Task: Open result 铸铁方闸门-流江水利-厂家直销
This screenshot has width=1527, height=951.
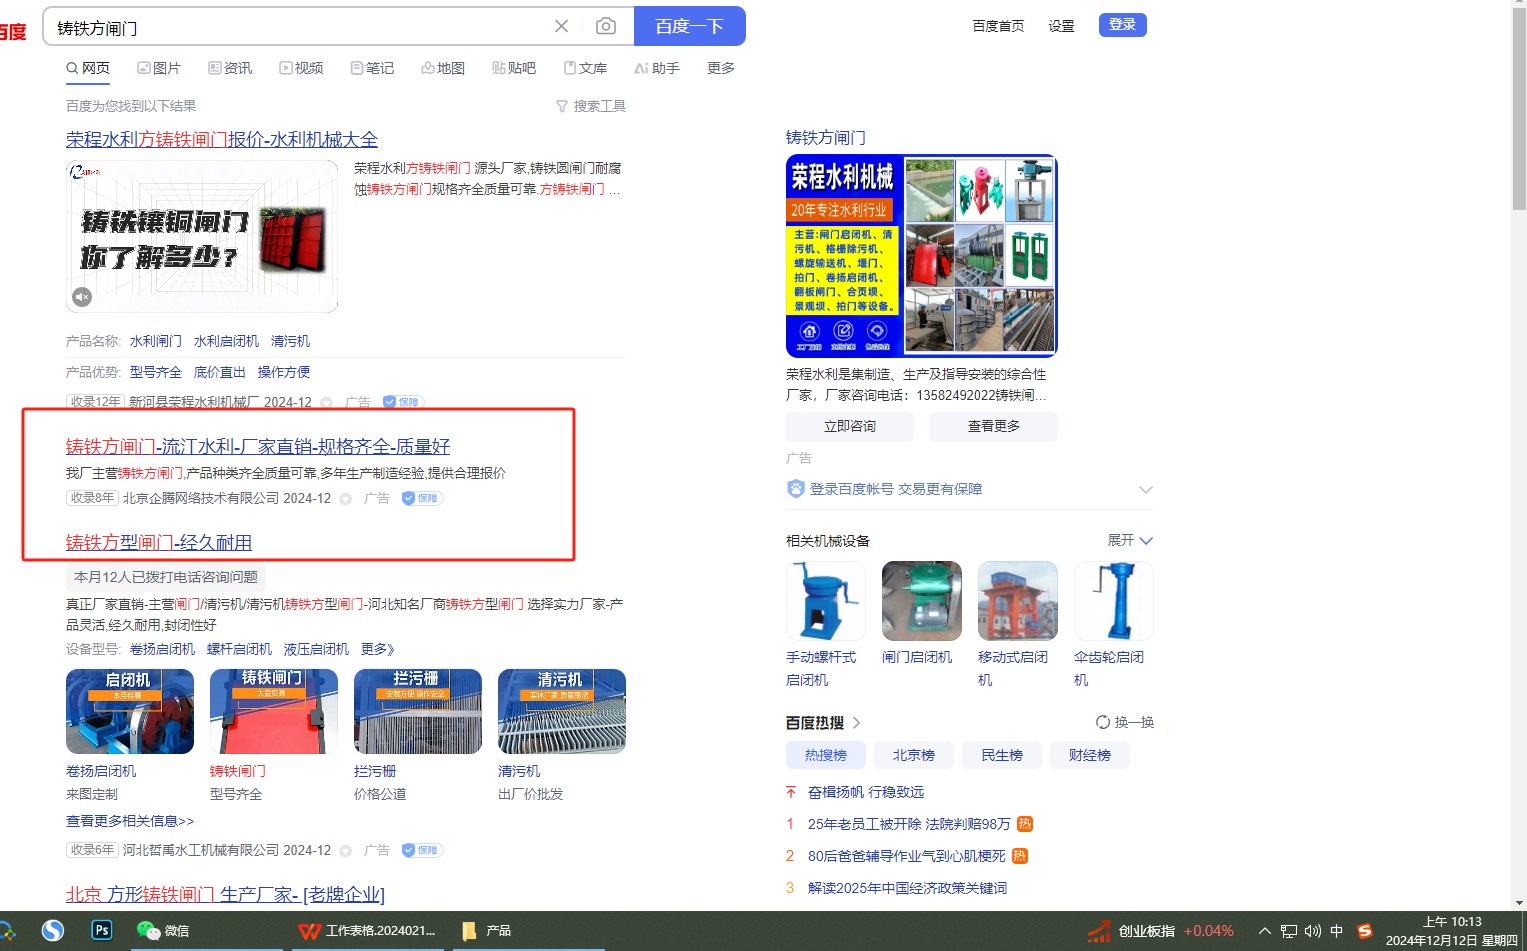Action: (x=258, y=446)
